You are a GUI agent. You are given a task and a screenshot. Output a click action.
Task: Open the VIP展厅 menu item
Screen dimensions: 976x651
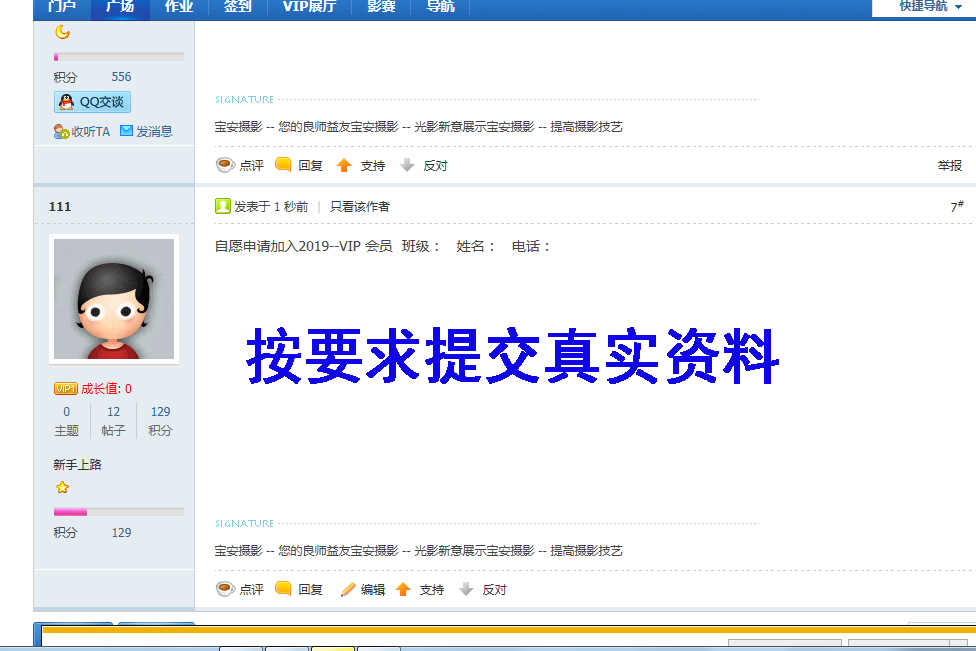(309, 7)
